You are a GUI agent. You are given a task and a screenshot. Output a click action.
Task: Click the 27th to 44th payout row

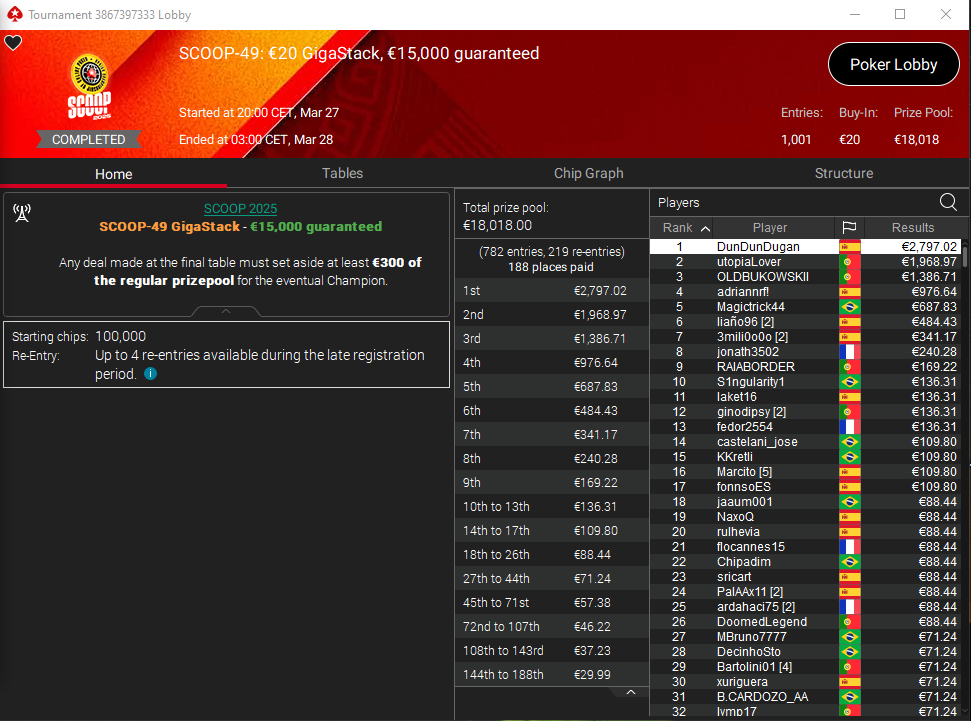pos(551,579)
